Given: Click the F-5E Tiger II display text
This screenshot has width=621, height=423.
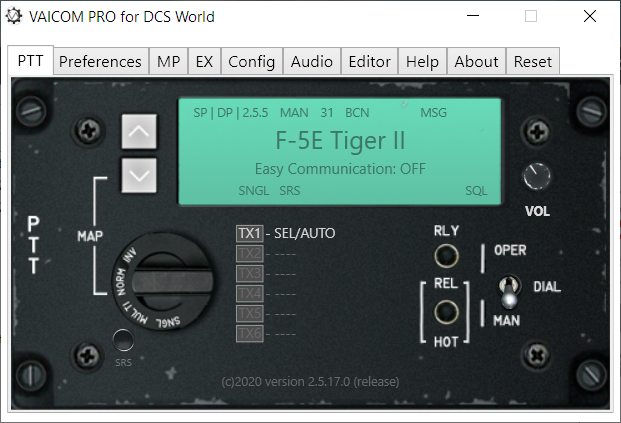Looking at the screenshot, I should [340, 141].
